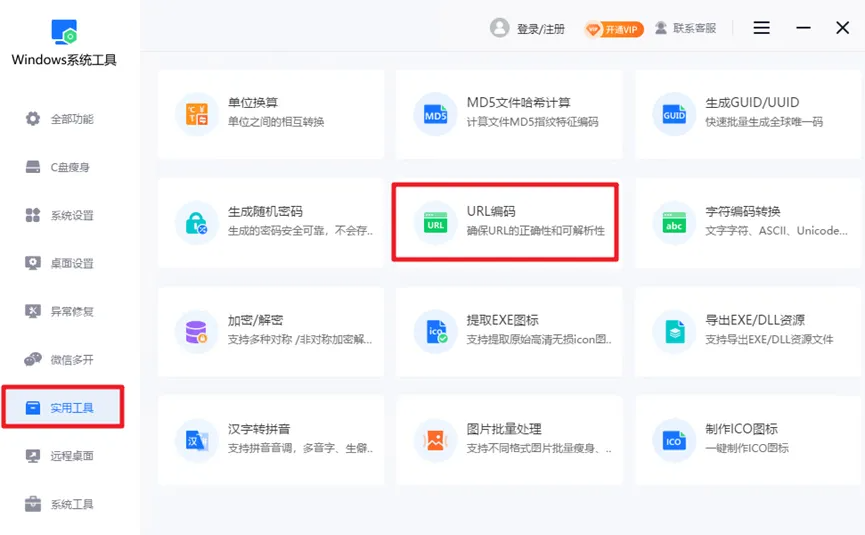Click the 全部功能 gear icon
The height and width of the screenshot is (535, 865).
(x=33, y=119)
